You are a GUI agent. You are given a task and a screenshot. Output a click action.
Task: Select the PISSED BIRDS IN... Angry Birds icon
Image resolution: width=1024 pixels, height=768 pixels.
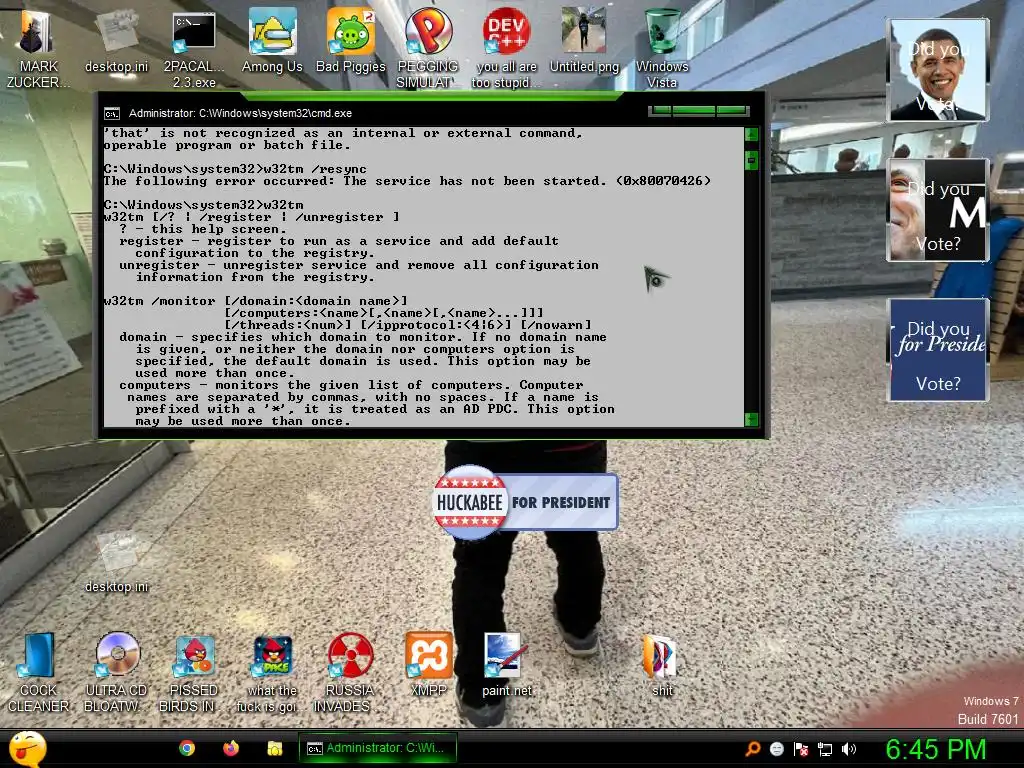pos(194,673)
